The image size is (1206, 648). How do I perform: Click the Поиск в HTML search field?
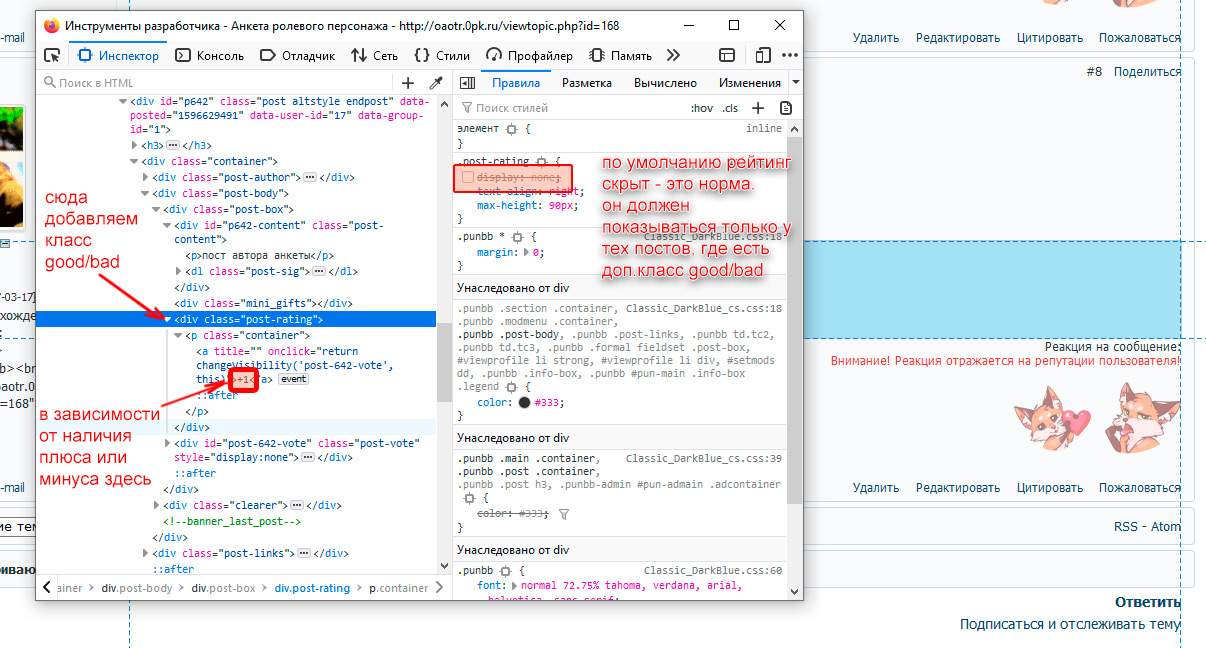[215, 83]
